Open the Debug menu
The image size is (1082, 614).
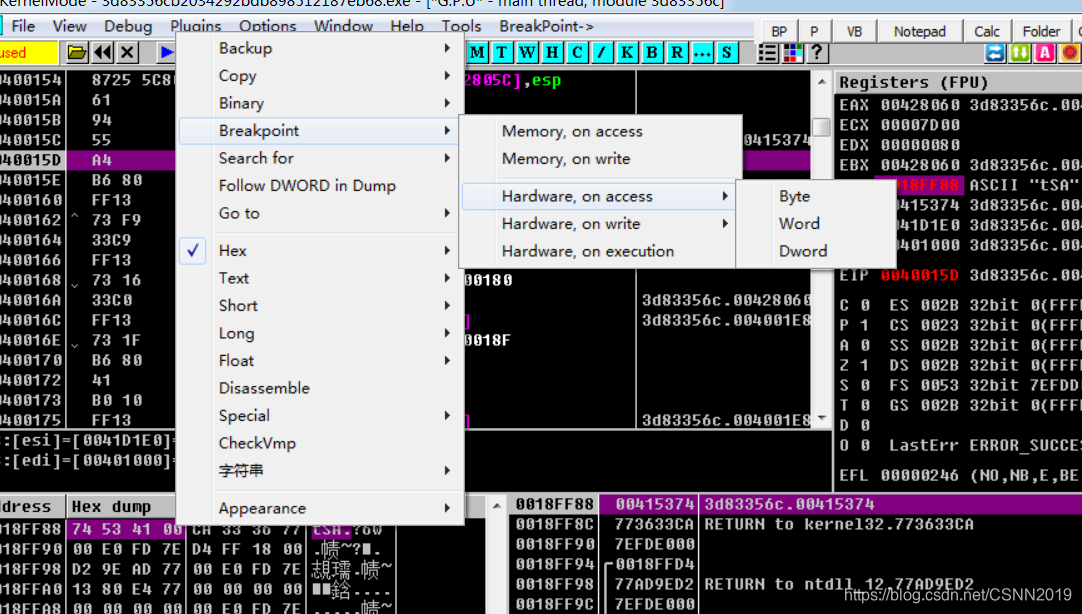pos(128,26)
